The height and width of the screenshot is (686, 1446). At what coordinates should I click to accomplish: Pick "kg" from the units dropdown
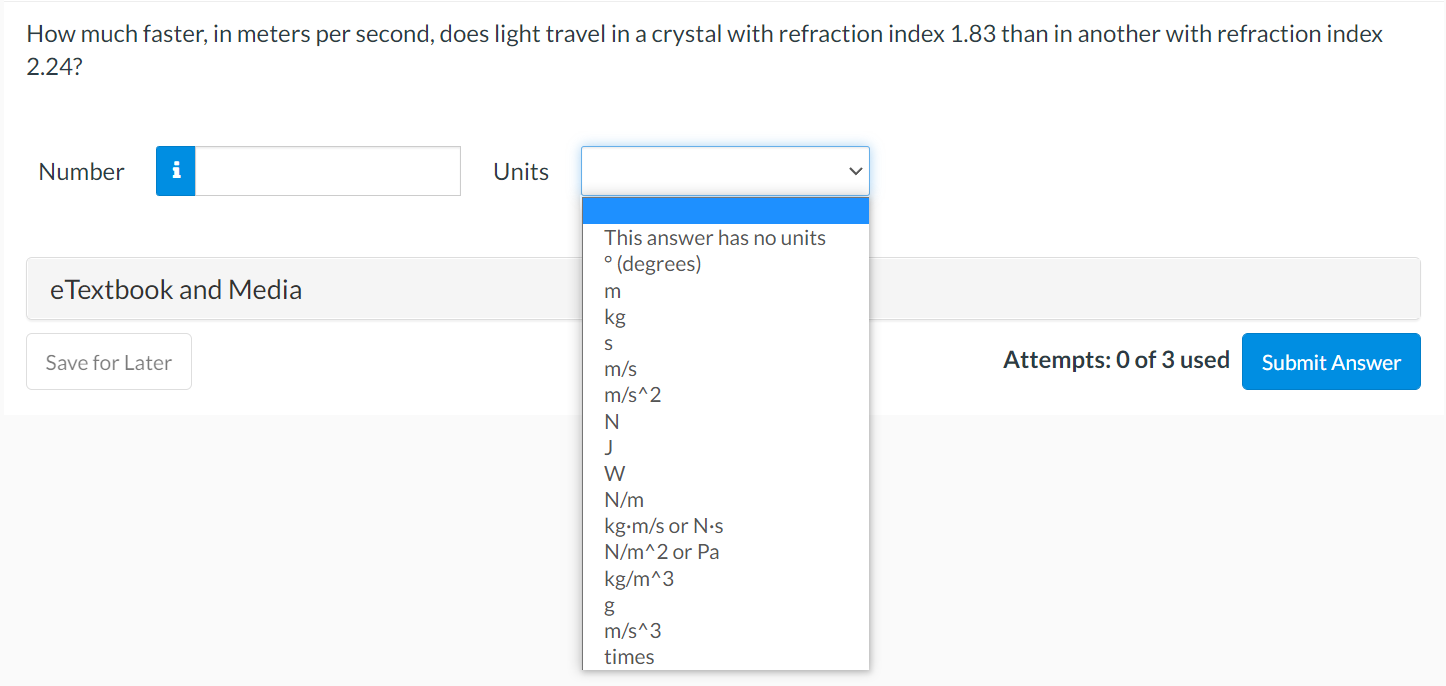click(x=614, y=316)
